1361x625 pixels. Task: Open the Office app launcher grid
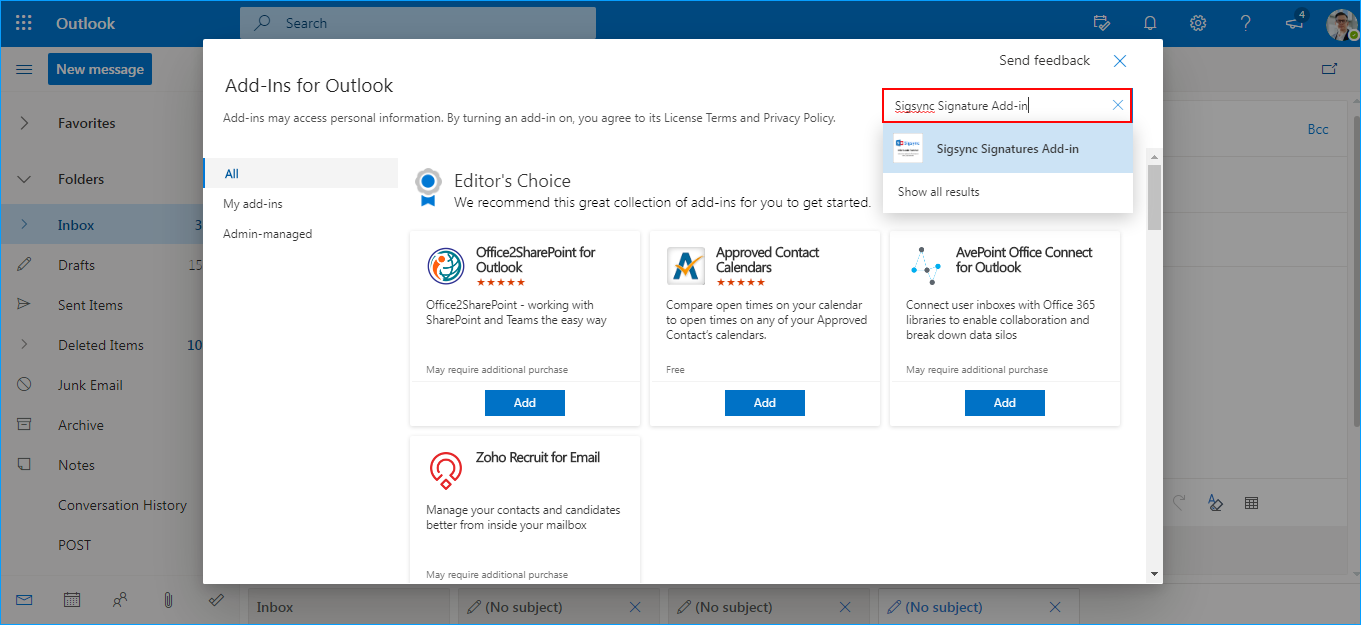pyautogui.click(x=24, y=23)
